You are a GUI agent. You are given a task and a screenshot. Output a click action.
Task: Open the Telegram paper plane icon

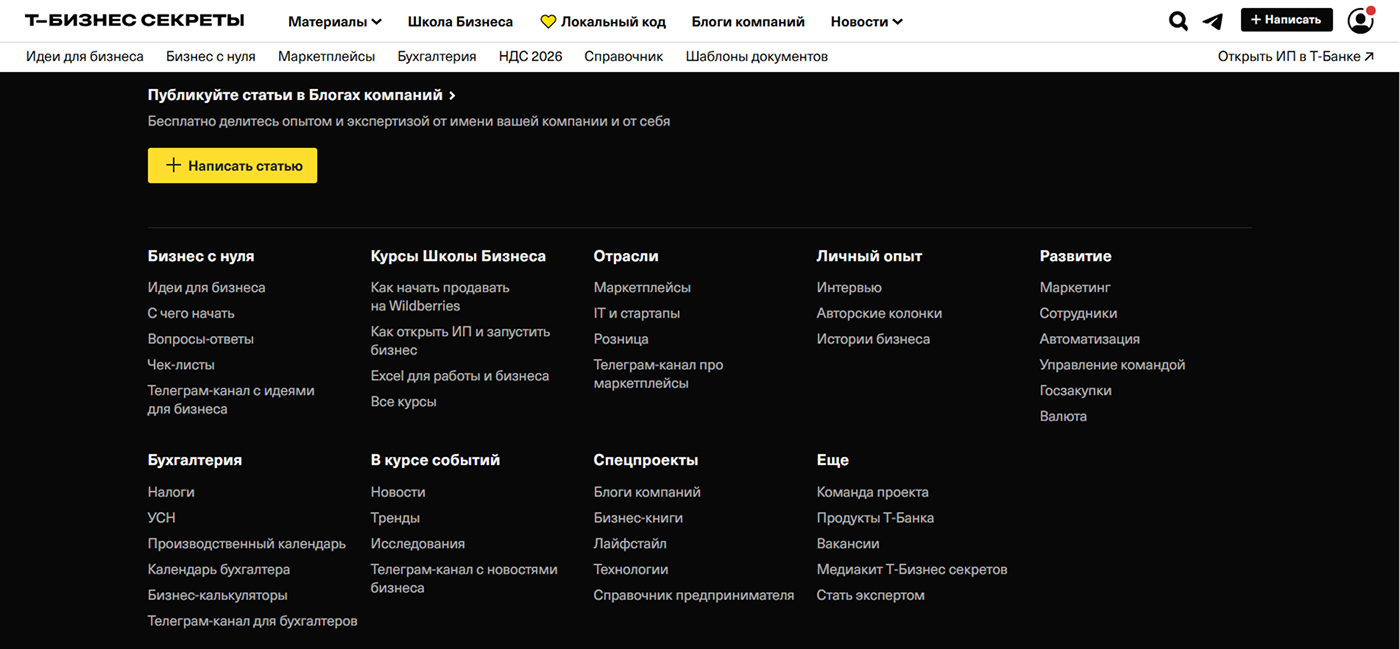tap(1213, 21)
